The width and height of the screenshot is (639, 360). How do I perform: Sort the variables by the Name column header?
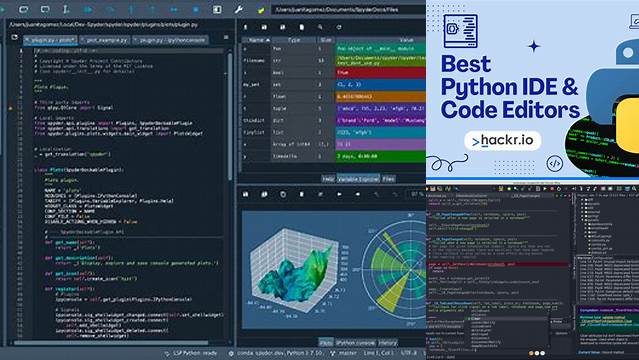[256, 40]
